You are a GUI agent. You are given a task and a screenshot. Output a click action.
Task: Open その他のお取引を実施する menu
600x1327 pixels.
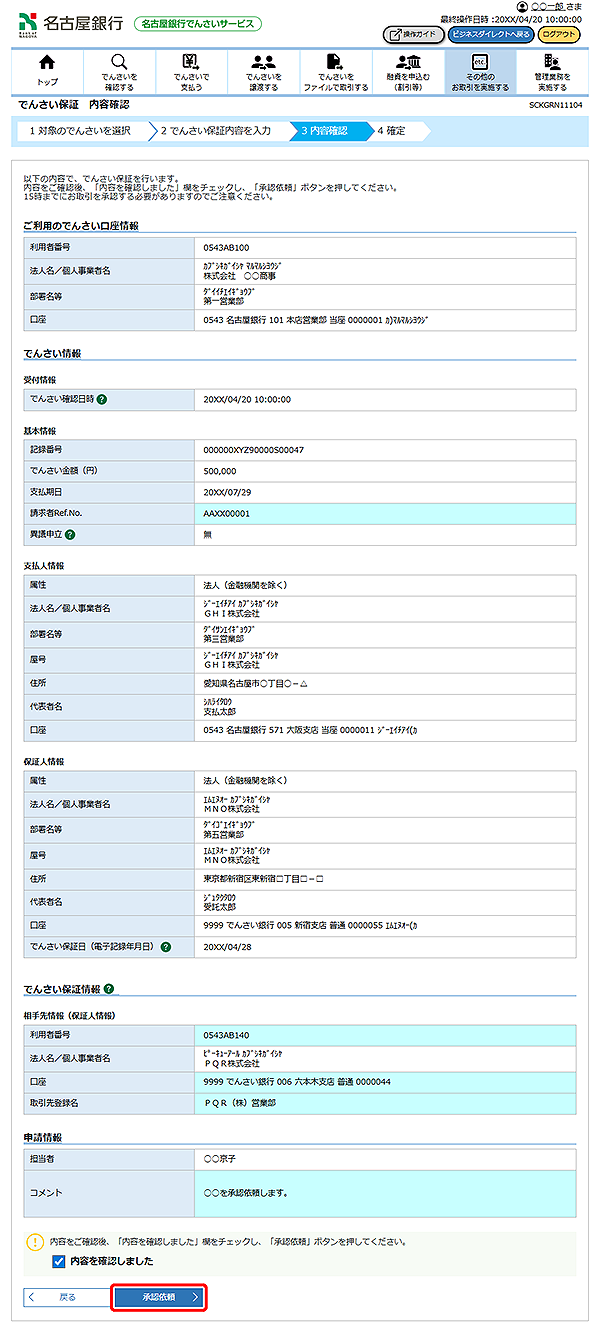479,70
